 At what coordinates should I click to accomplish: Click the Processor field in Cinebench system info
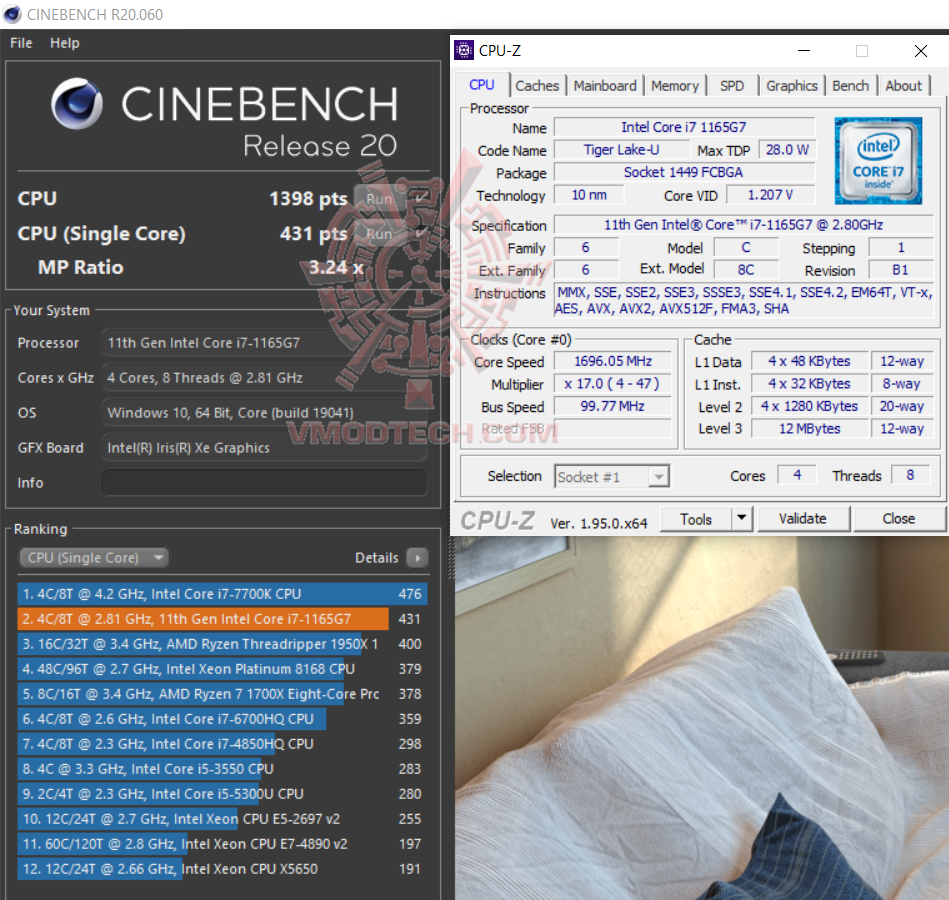[x=264, y=343]
